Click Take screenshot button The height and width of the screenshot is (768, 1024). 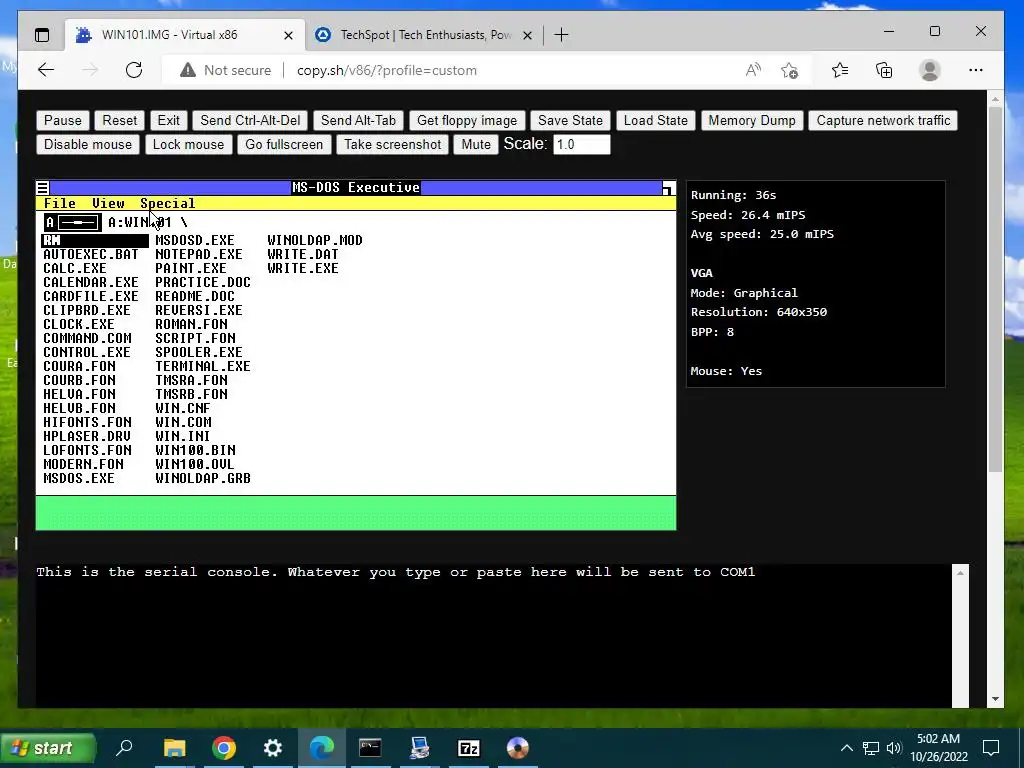[x=392, y=144]
